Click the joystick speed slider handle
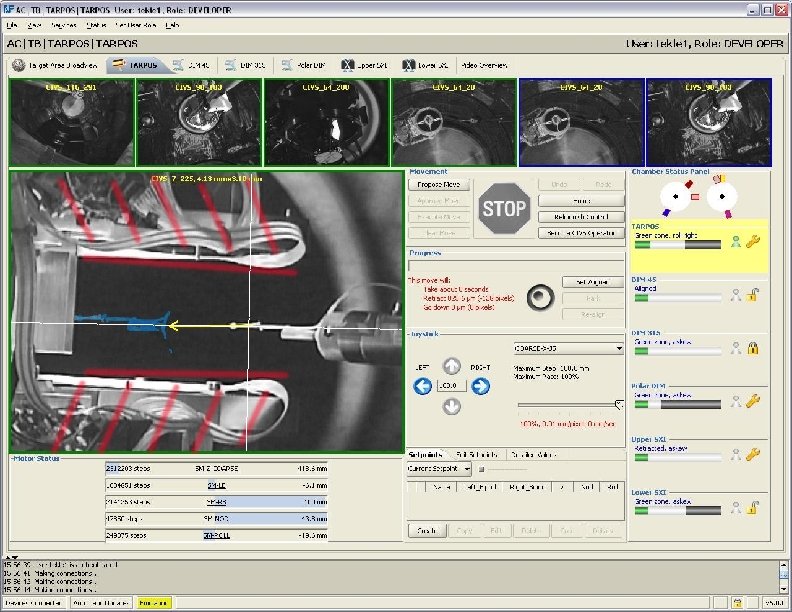This screenshot has width=792, height=612. click(619, 404)
